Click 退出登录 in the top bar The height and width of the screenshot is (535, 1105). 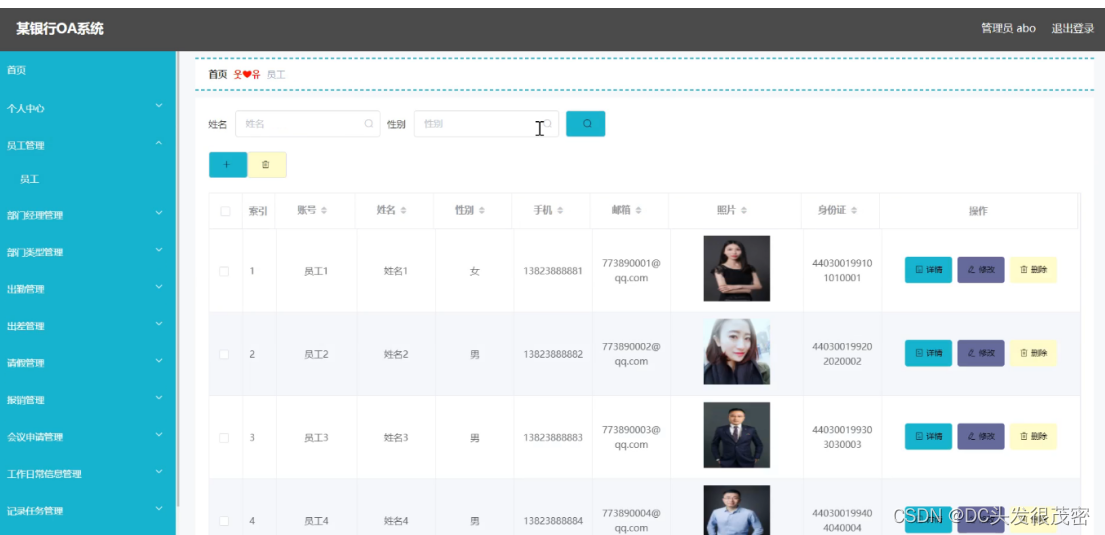click(x=1073, y=28)
